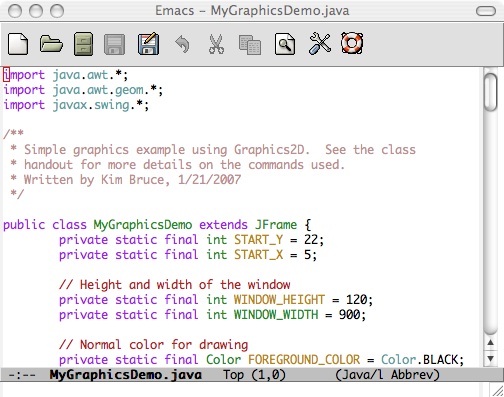504x397 pixels.
Task: Click the grayed-out Save floppy icon
Action: (115, 44)
